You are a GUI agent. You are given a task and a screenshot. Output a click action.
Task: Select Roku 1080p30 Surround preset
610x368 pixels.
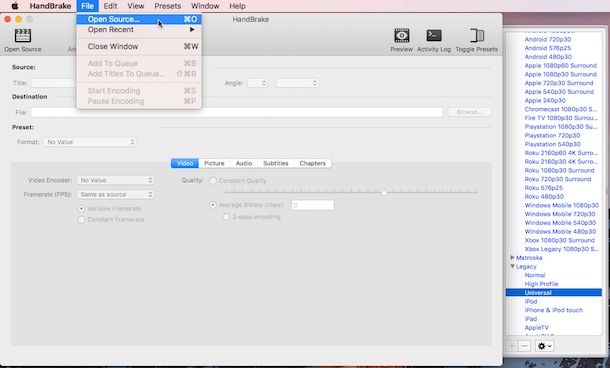point(559,170)
